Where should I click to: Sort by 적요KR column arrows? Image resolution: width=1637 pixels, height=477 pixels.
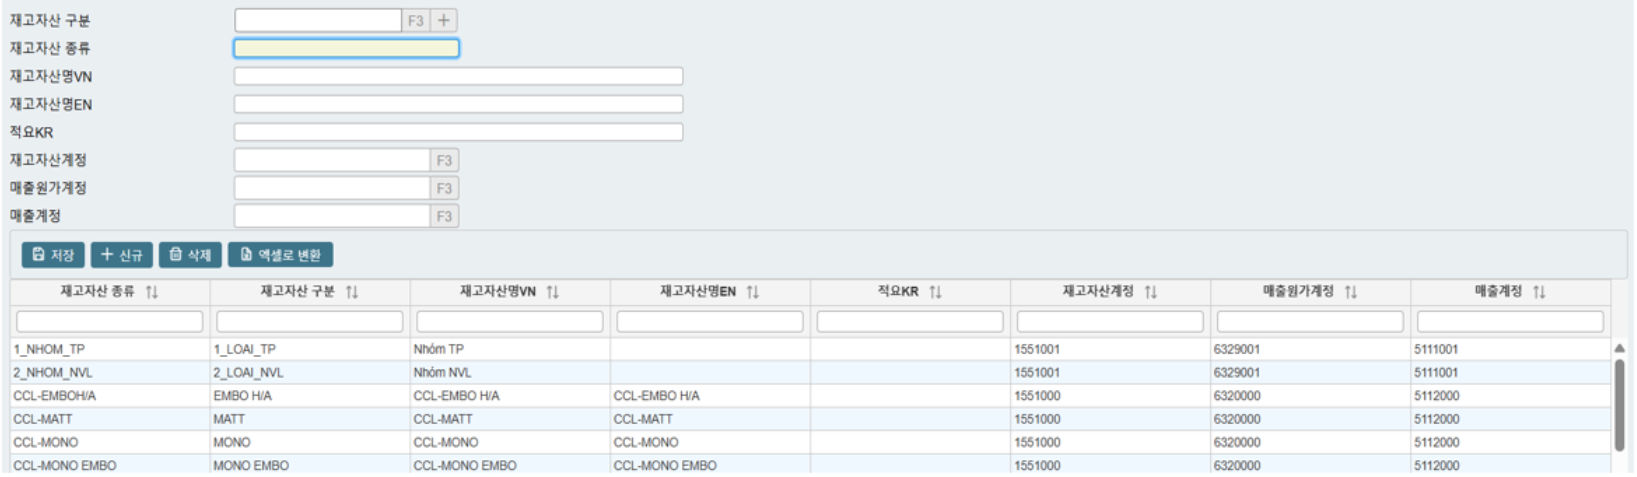[x=935, y=292]
